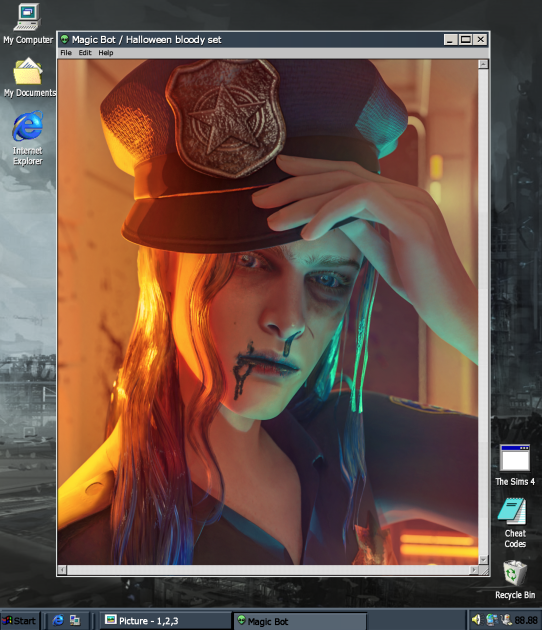Open the File menu
This screenshot has width=542, height=630.
tap(66, 53)
